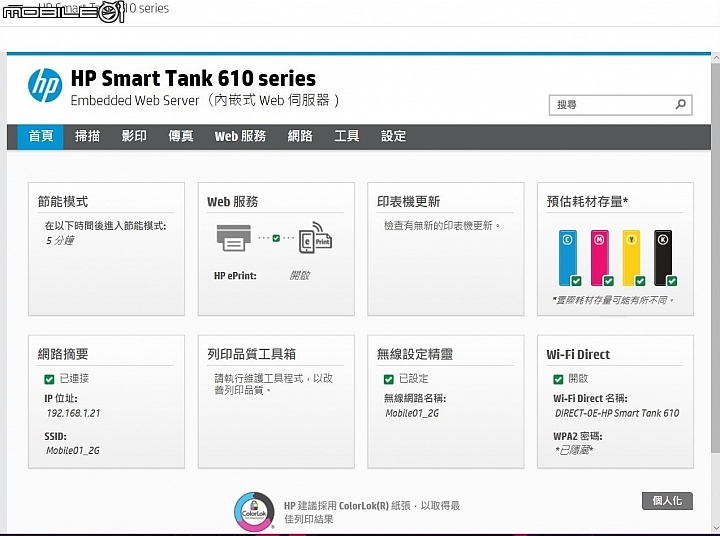
Task: Open the 節能模式 card heading
Action: pos(63,202)
